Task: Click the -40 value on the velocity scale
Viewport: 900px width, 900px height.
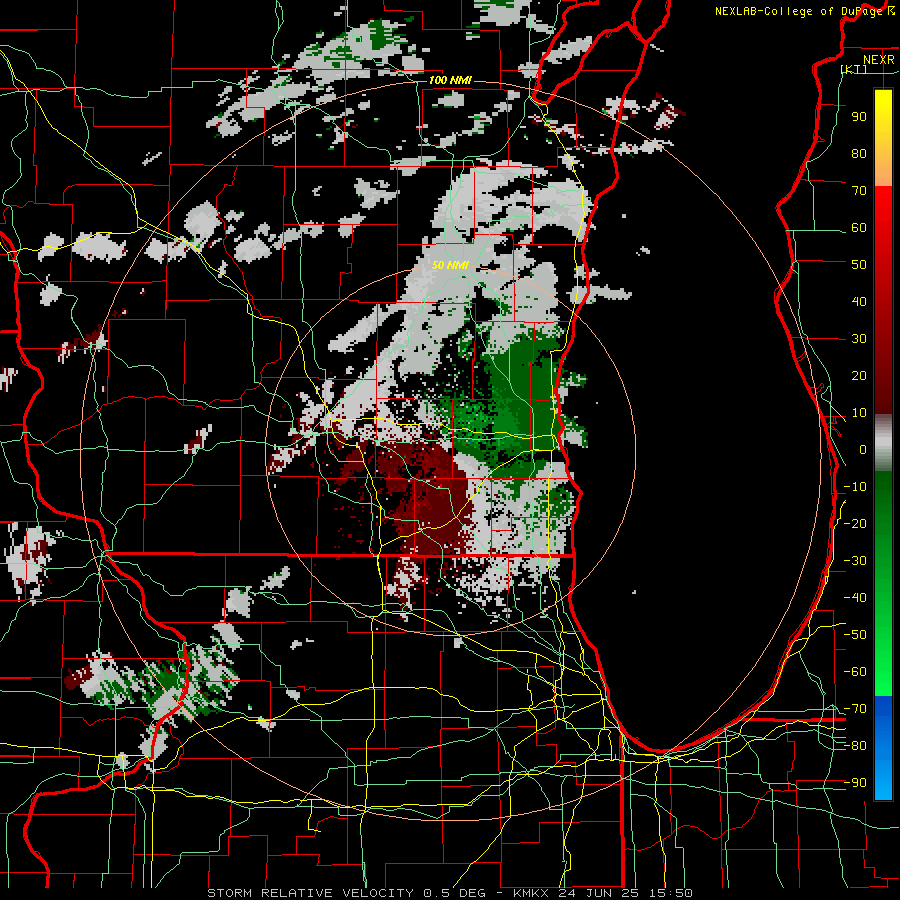Action: (855, 598)
